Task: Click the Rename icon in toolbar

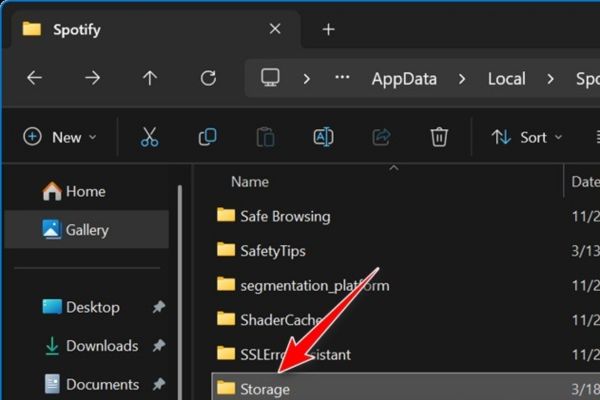Action: tap(323, 137)
